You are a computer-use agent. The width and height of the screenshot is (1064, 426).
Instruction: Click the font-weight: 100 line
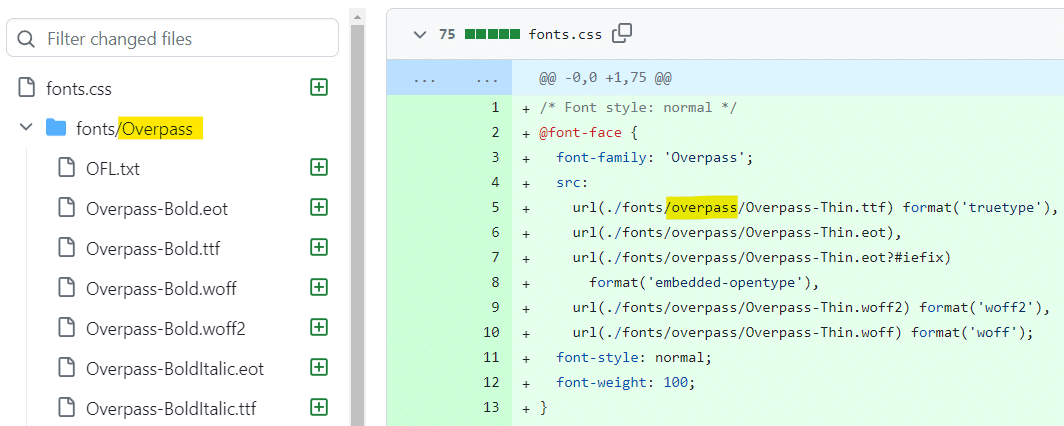(626, 383)
